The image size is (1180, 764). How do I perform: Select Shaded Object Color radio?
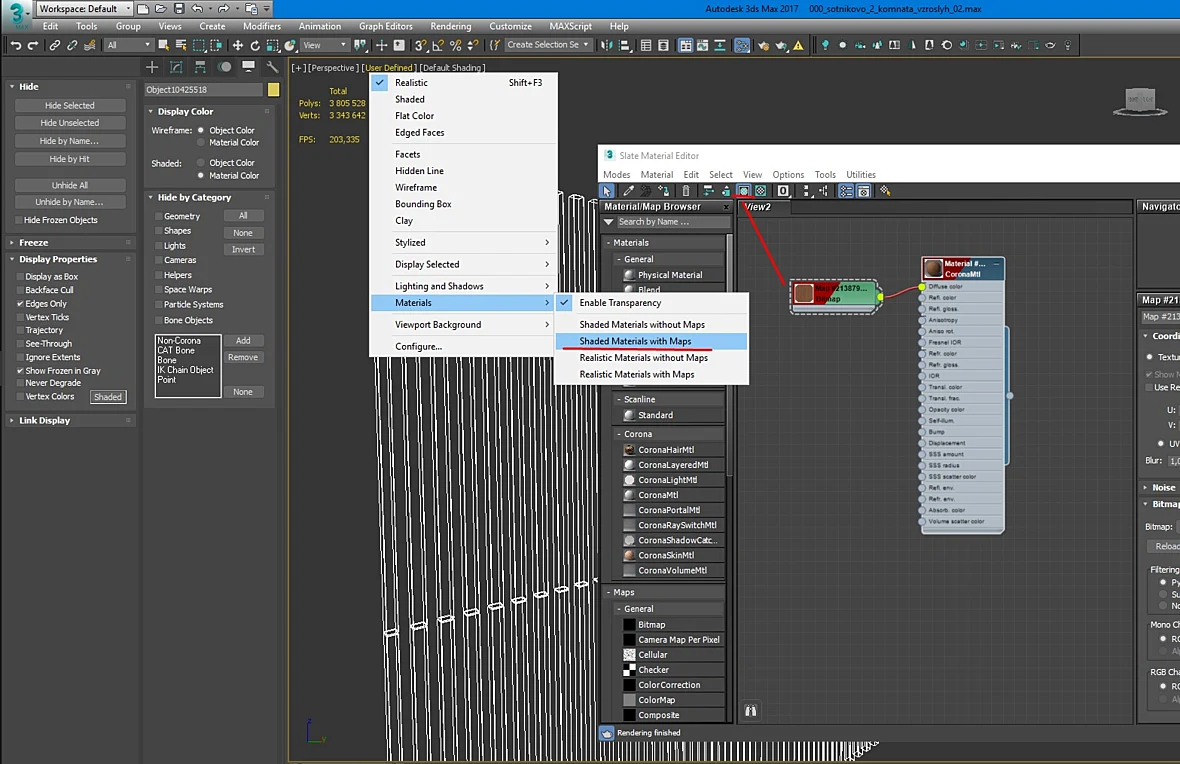point(201,163)
